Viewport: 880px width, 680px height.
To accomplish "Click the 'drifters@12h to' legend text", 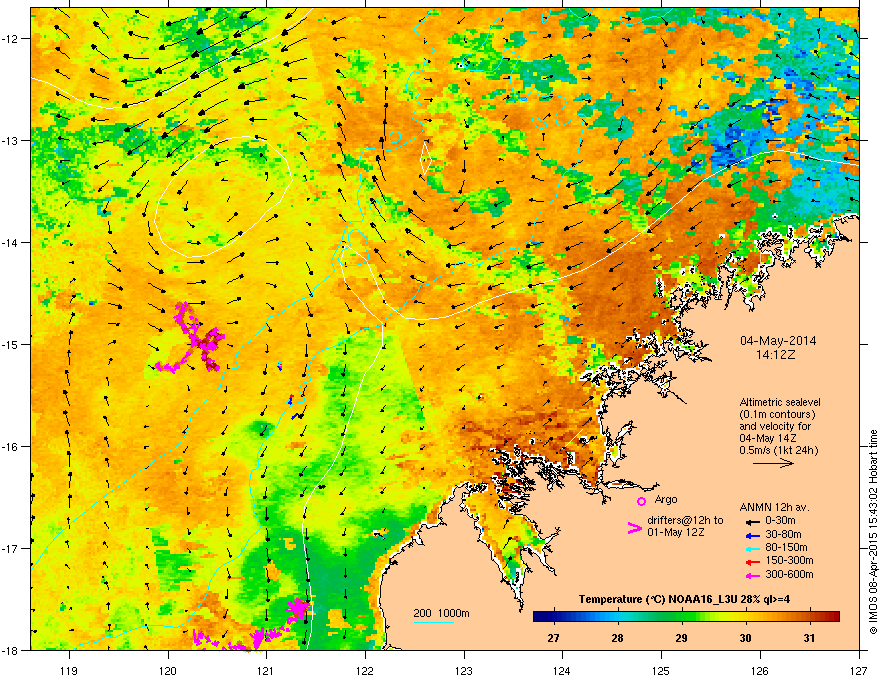I will pyautogui.click(x=685, y=520).
